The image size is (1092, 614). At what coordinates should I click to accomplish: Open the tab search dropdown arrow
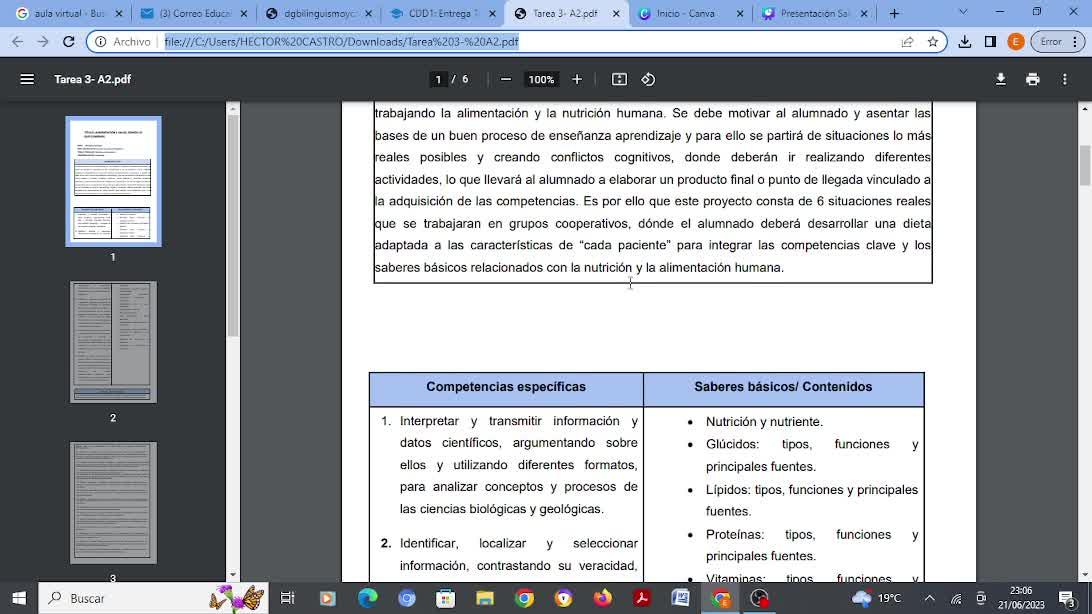[963, 12]
